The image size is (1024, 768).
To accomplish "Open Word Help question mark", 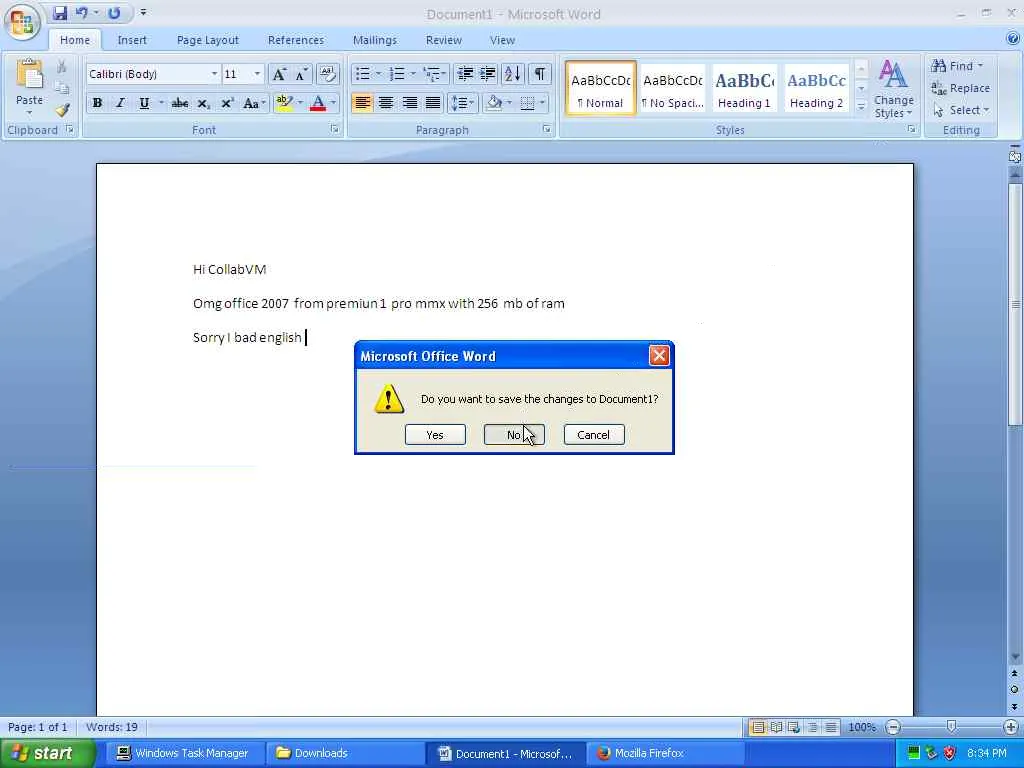I will [x=1013, y=39].
